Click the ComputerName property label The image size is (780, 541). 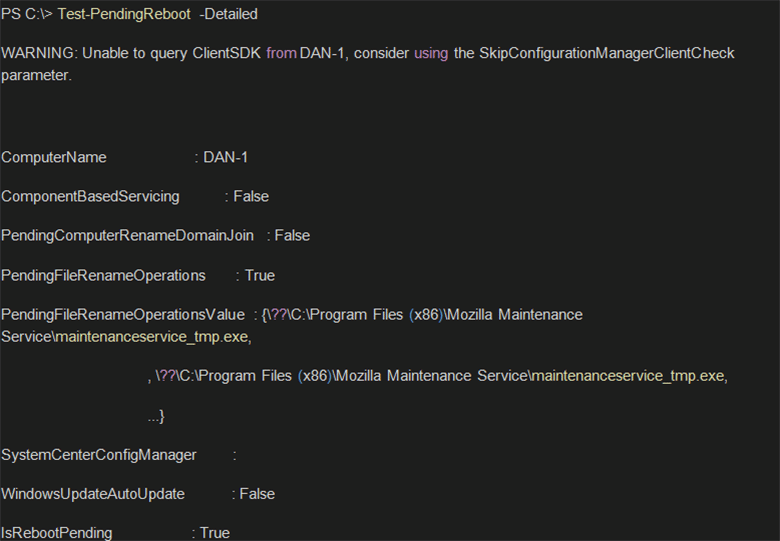pyautogui.click(x=54, y=157)
